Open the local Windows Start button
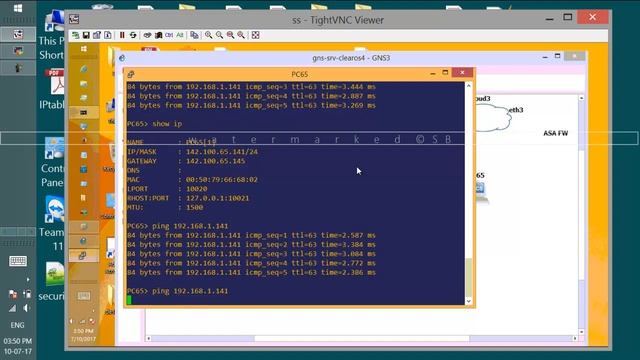This screenshot has width=640, height=360. (18, 8)
